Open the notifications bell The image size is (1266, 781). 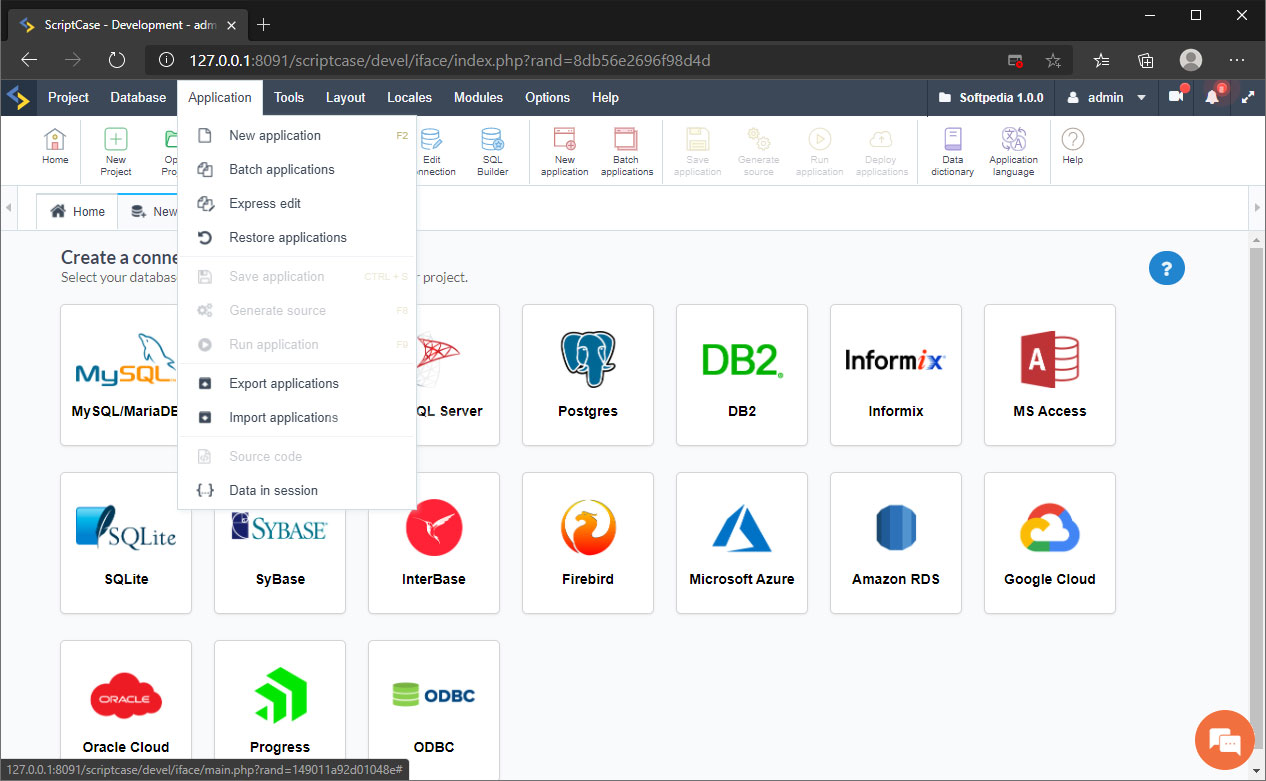coord(1213,97)
